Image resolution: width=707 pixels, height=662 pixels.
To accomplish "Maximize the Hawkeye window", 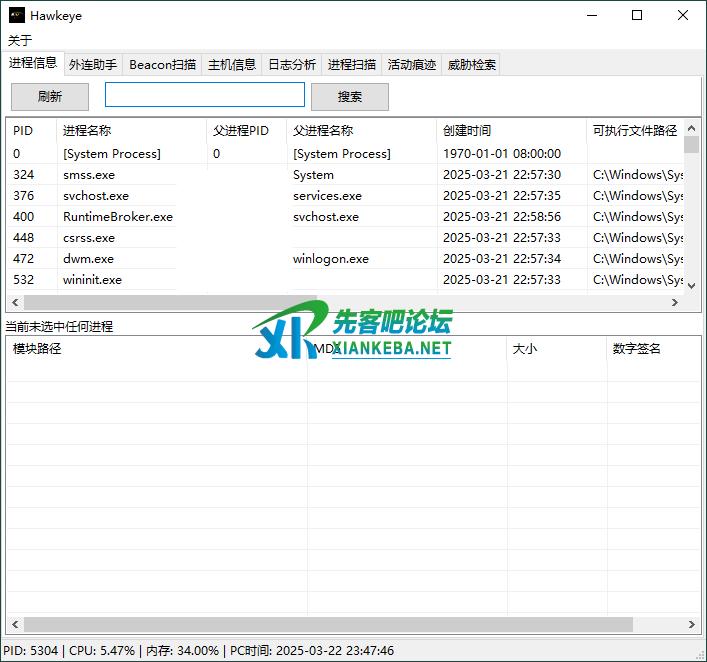I will (x=637, y=16).
